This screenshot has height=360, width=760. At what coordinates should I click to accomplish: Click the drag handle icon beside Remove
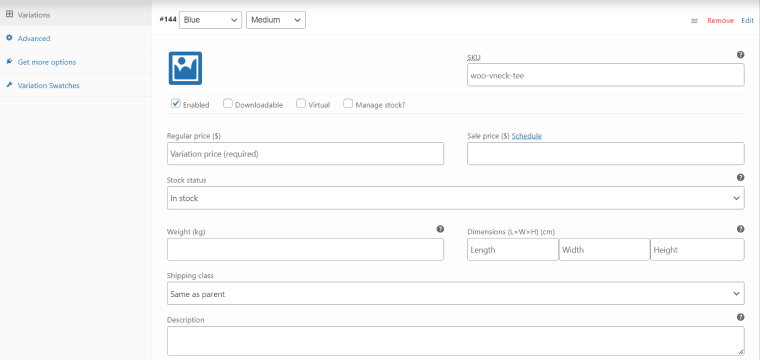(694, 21)
